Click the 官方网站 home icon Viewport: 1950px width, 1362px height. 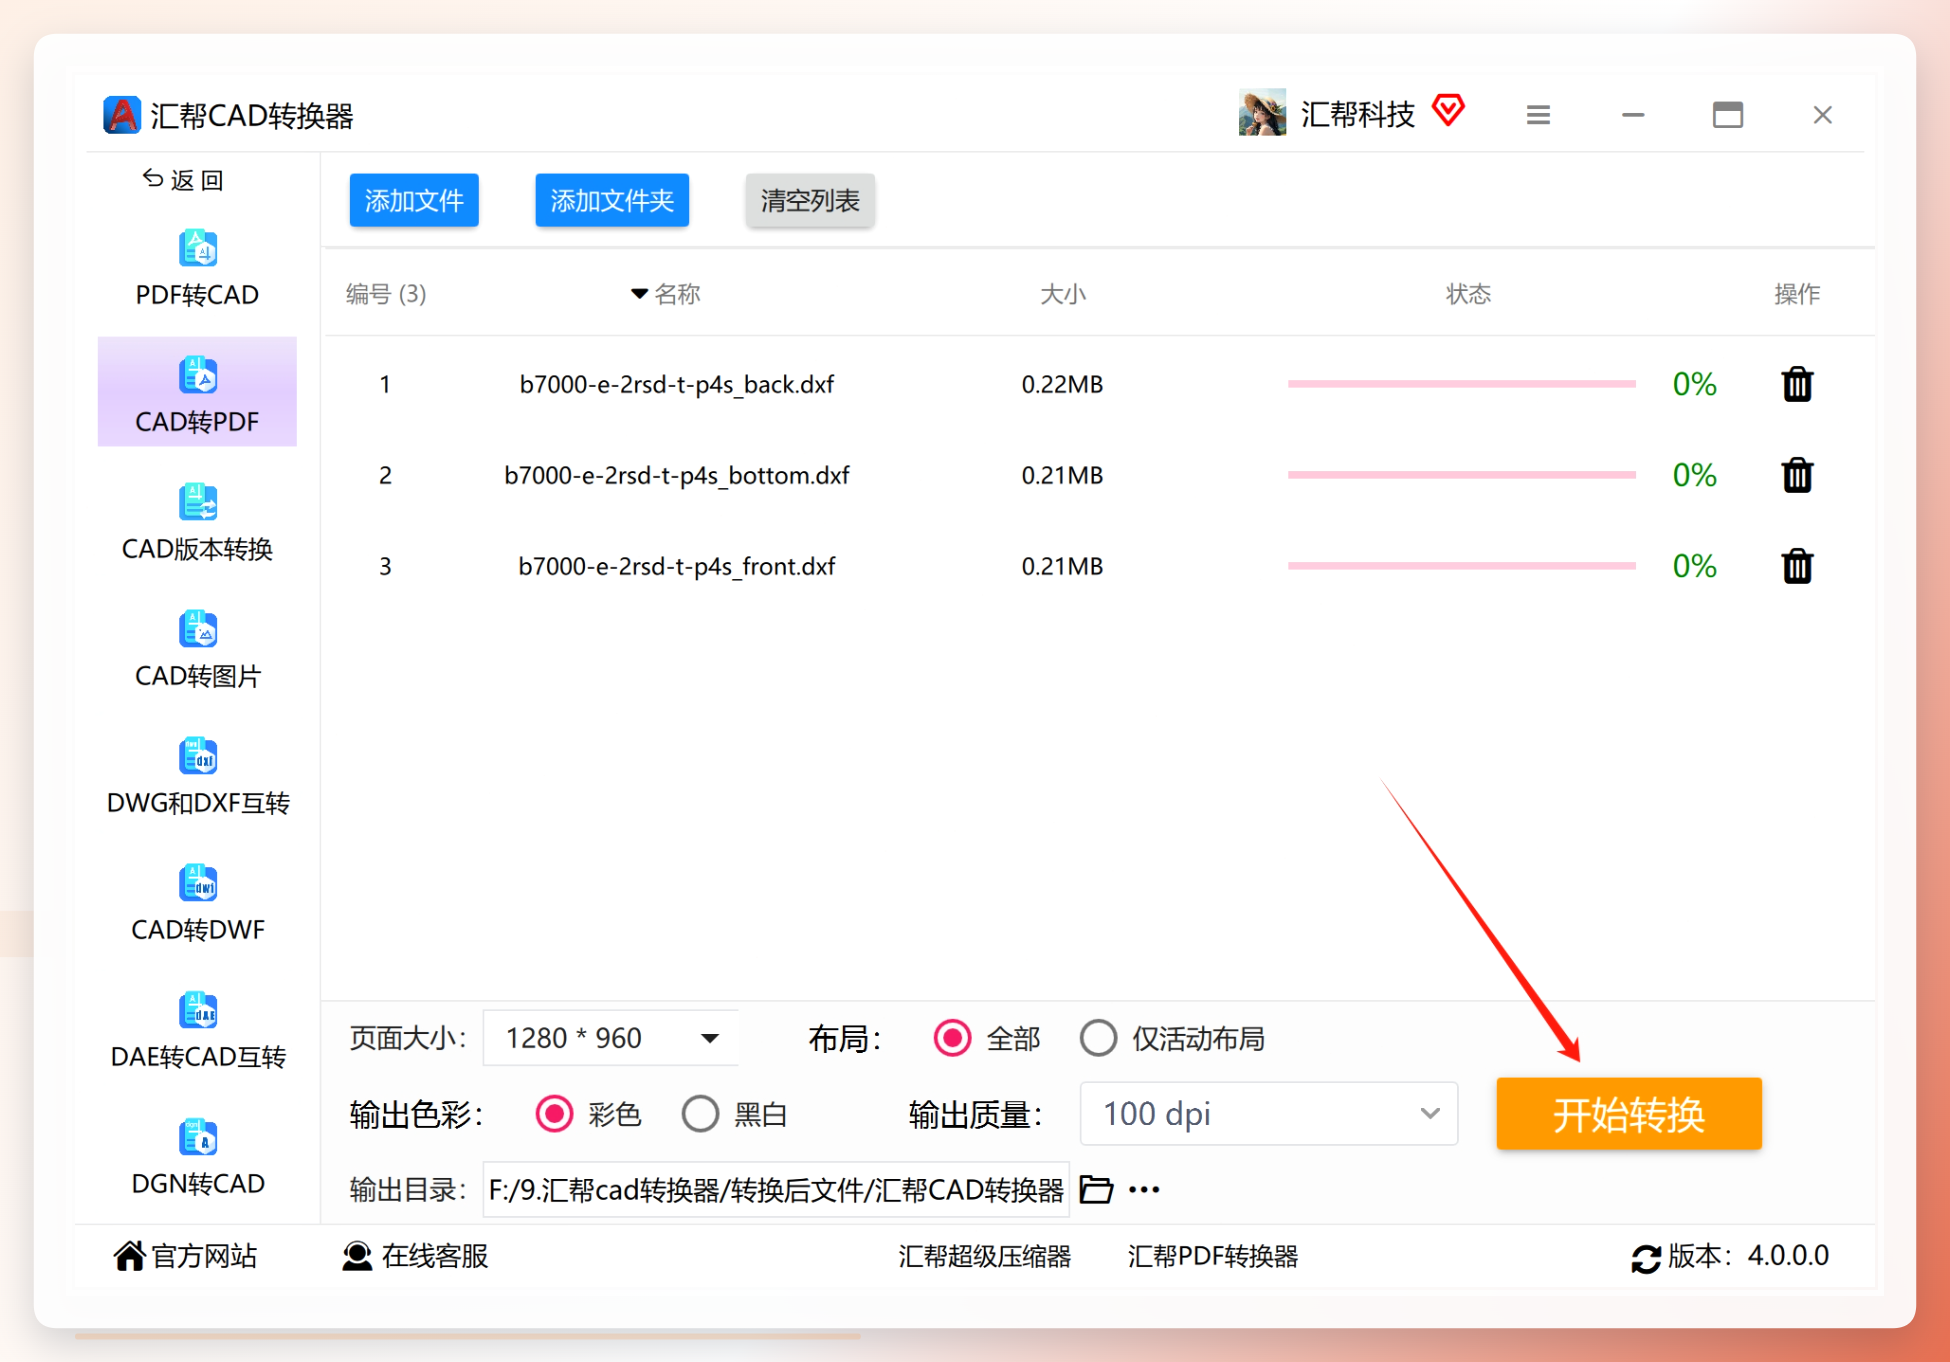[129, 1256]
